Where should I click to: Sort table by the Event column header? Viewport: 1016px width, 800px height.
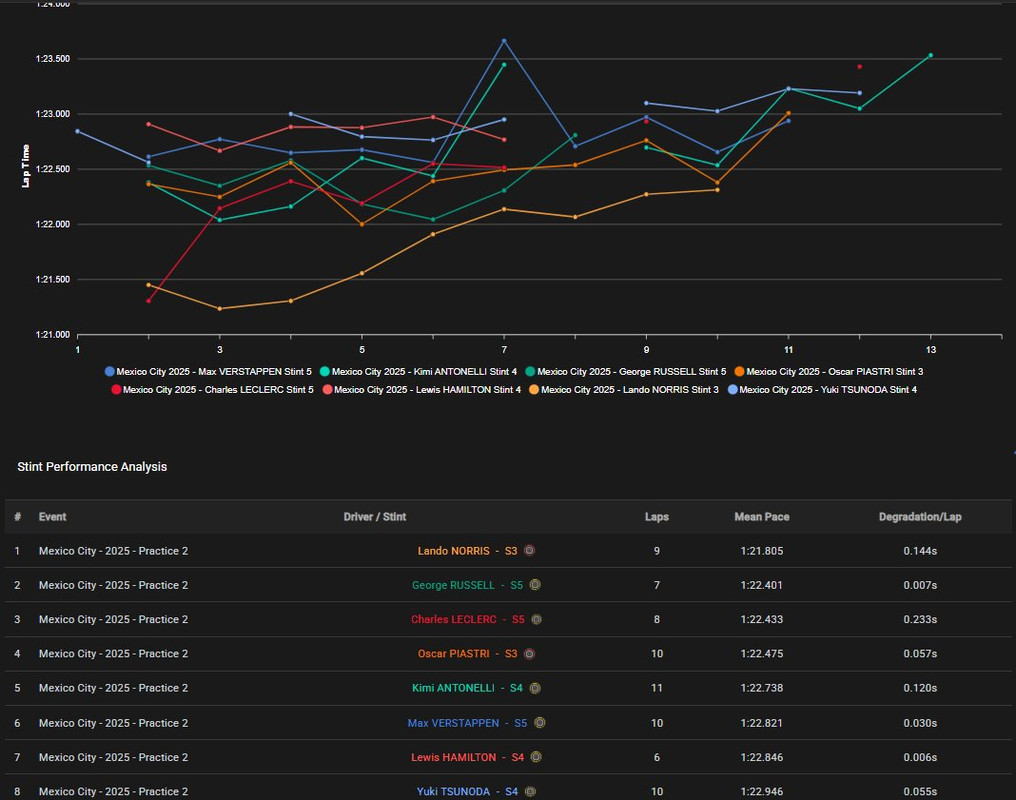[52, 517]
